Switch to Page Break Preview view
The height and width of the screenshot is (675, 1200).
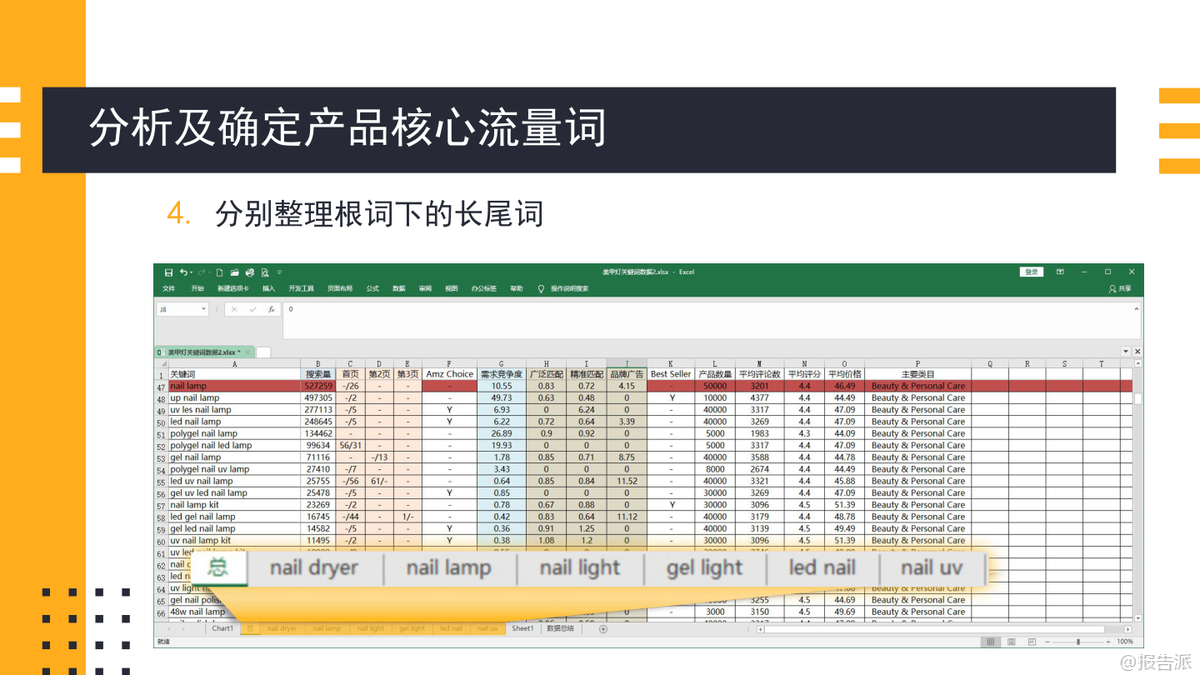1034,642
